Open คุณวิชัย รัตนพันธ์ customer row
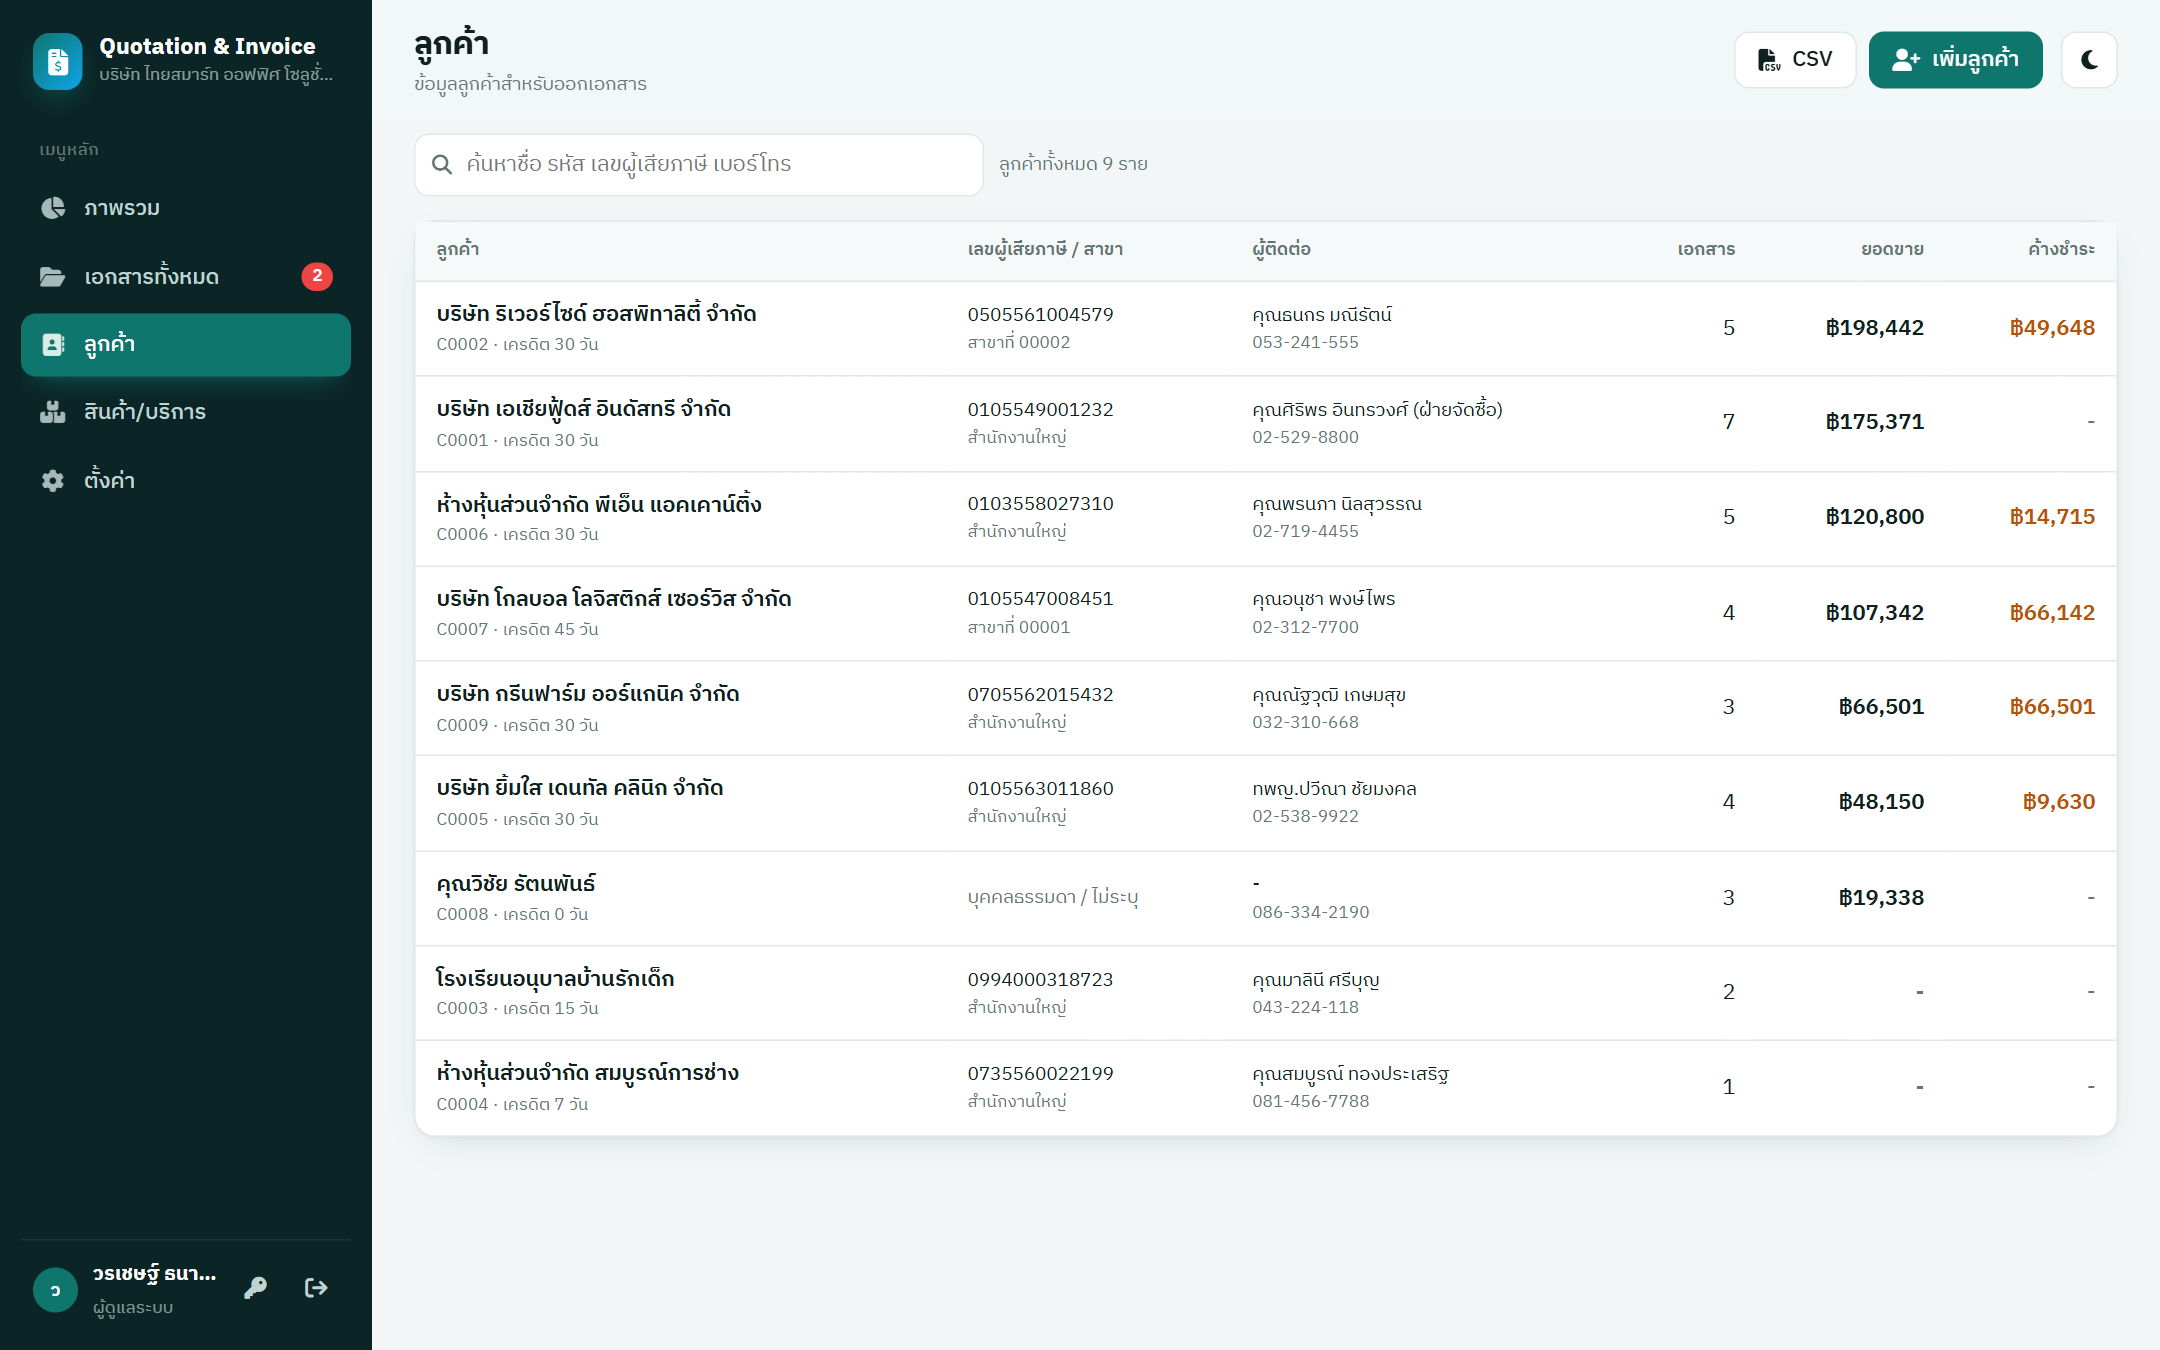This screenshot has height=1350, width=2160. [1266, 898]
